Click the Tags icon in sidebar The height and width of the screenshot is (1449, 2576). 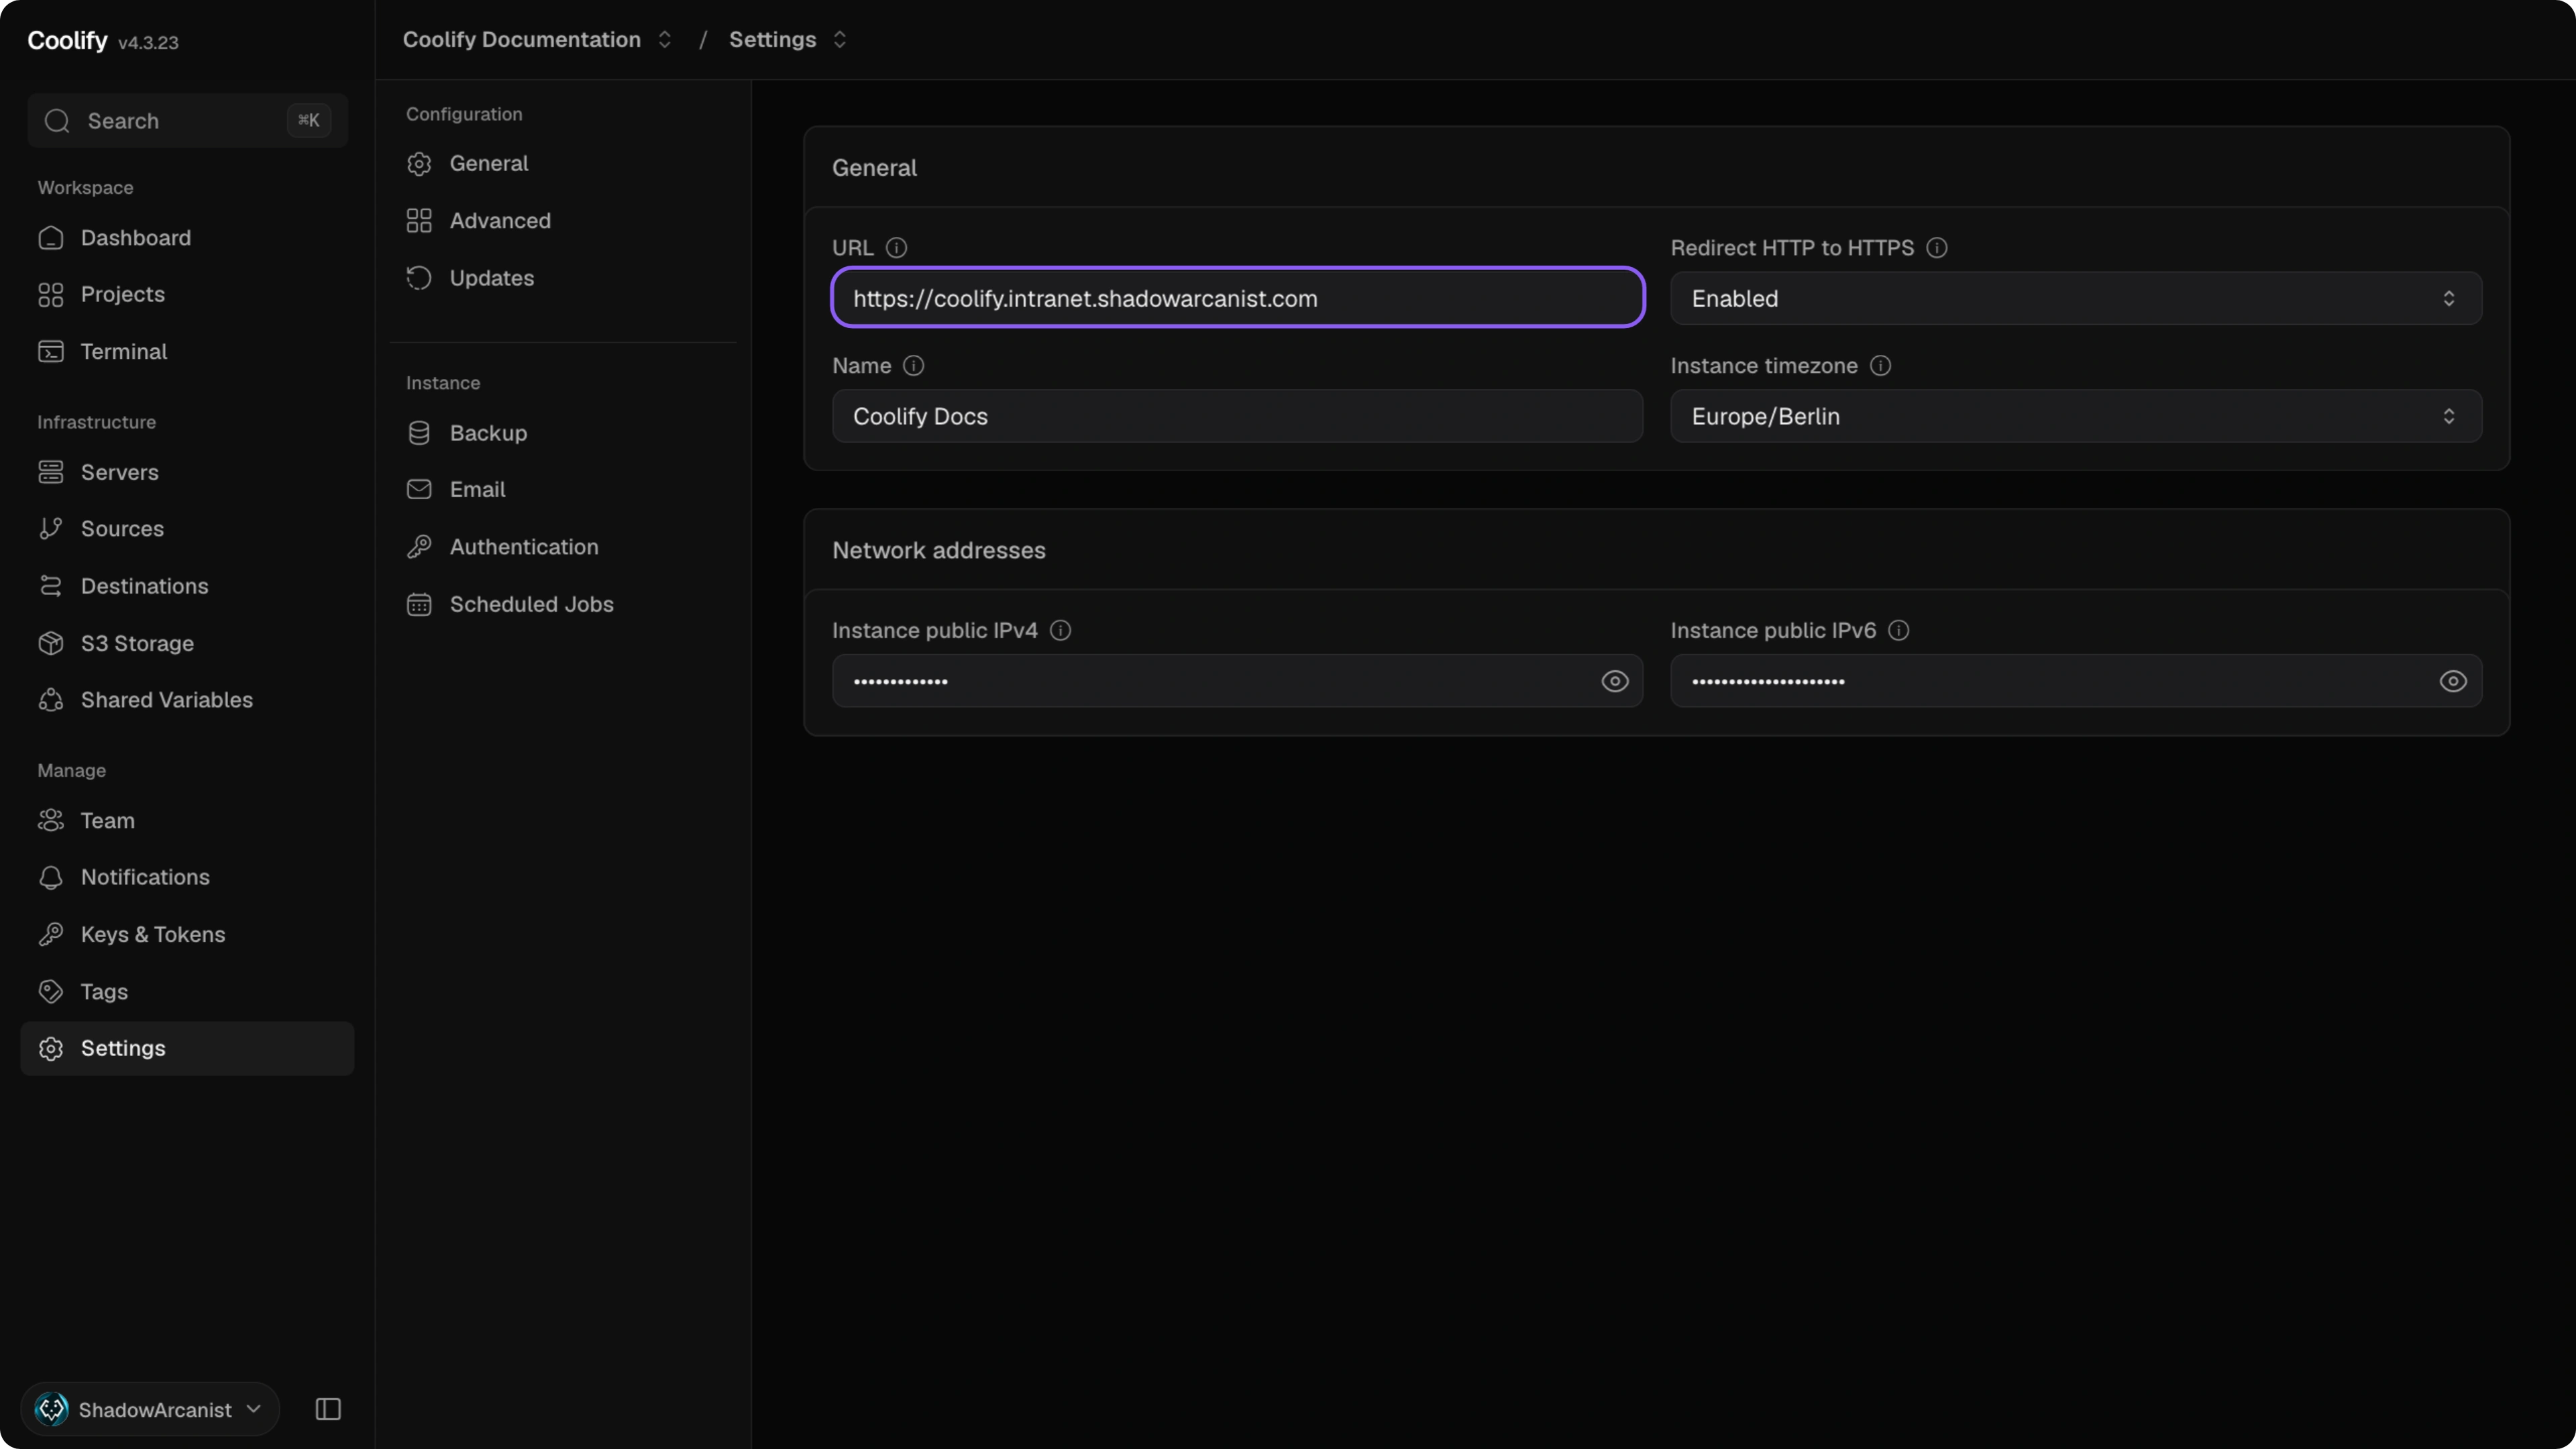[51, 992]
